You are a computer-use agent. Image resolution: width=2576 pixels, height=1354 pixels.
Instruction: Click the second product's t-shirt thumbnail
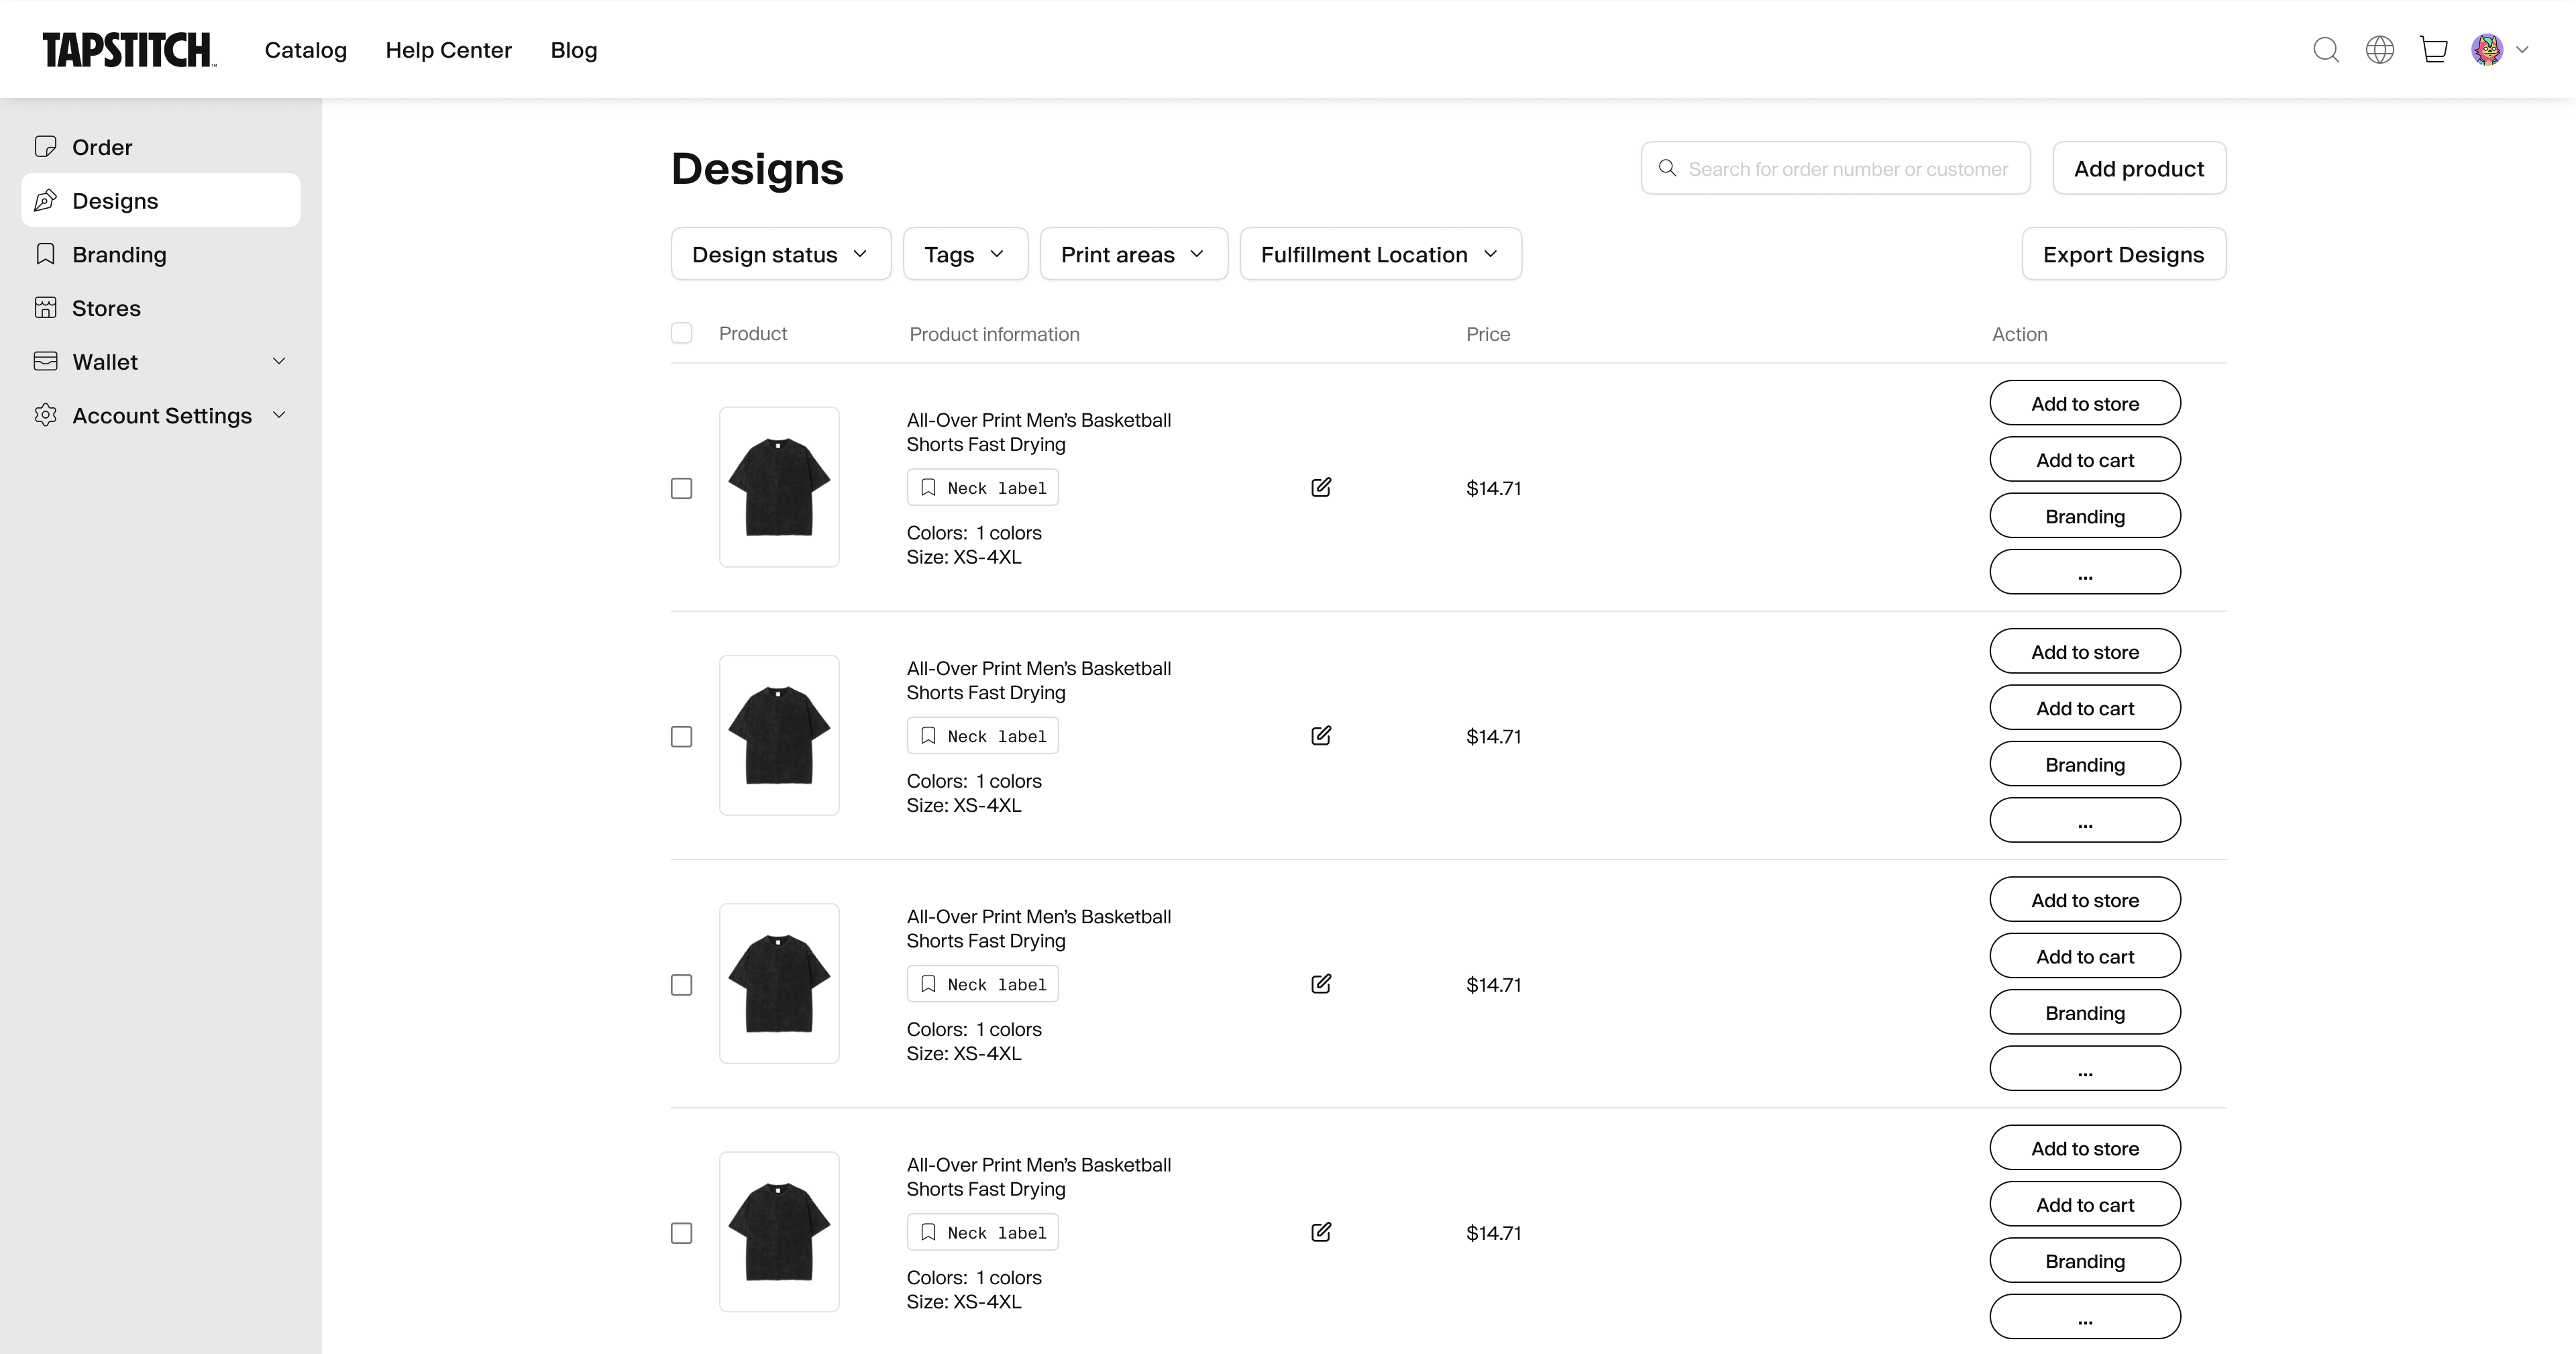(779, 735)
